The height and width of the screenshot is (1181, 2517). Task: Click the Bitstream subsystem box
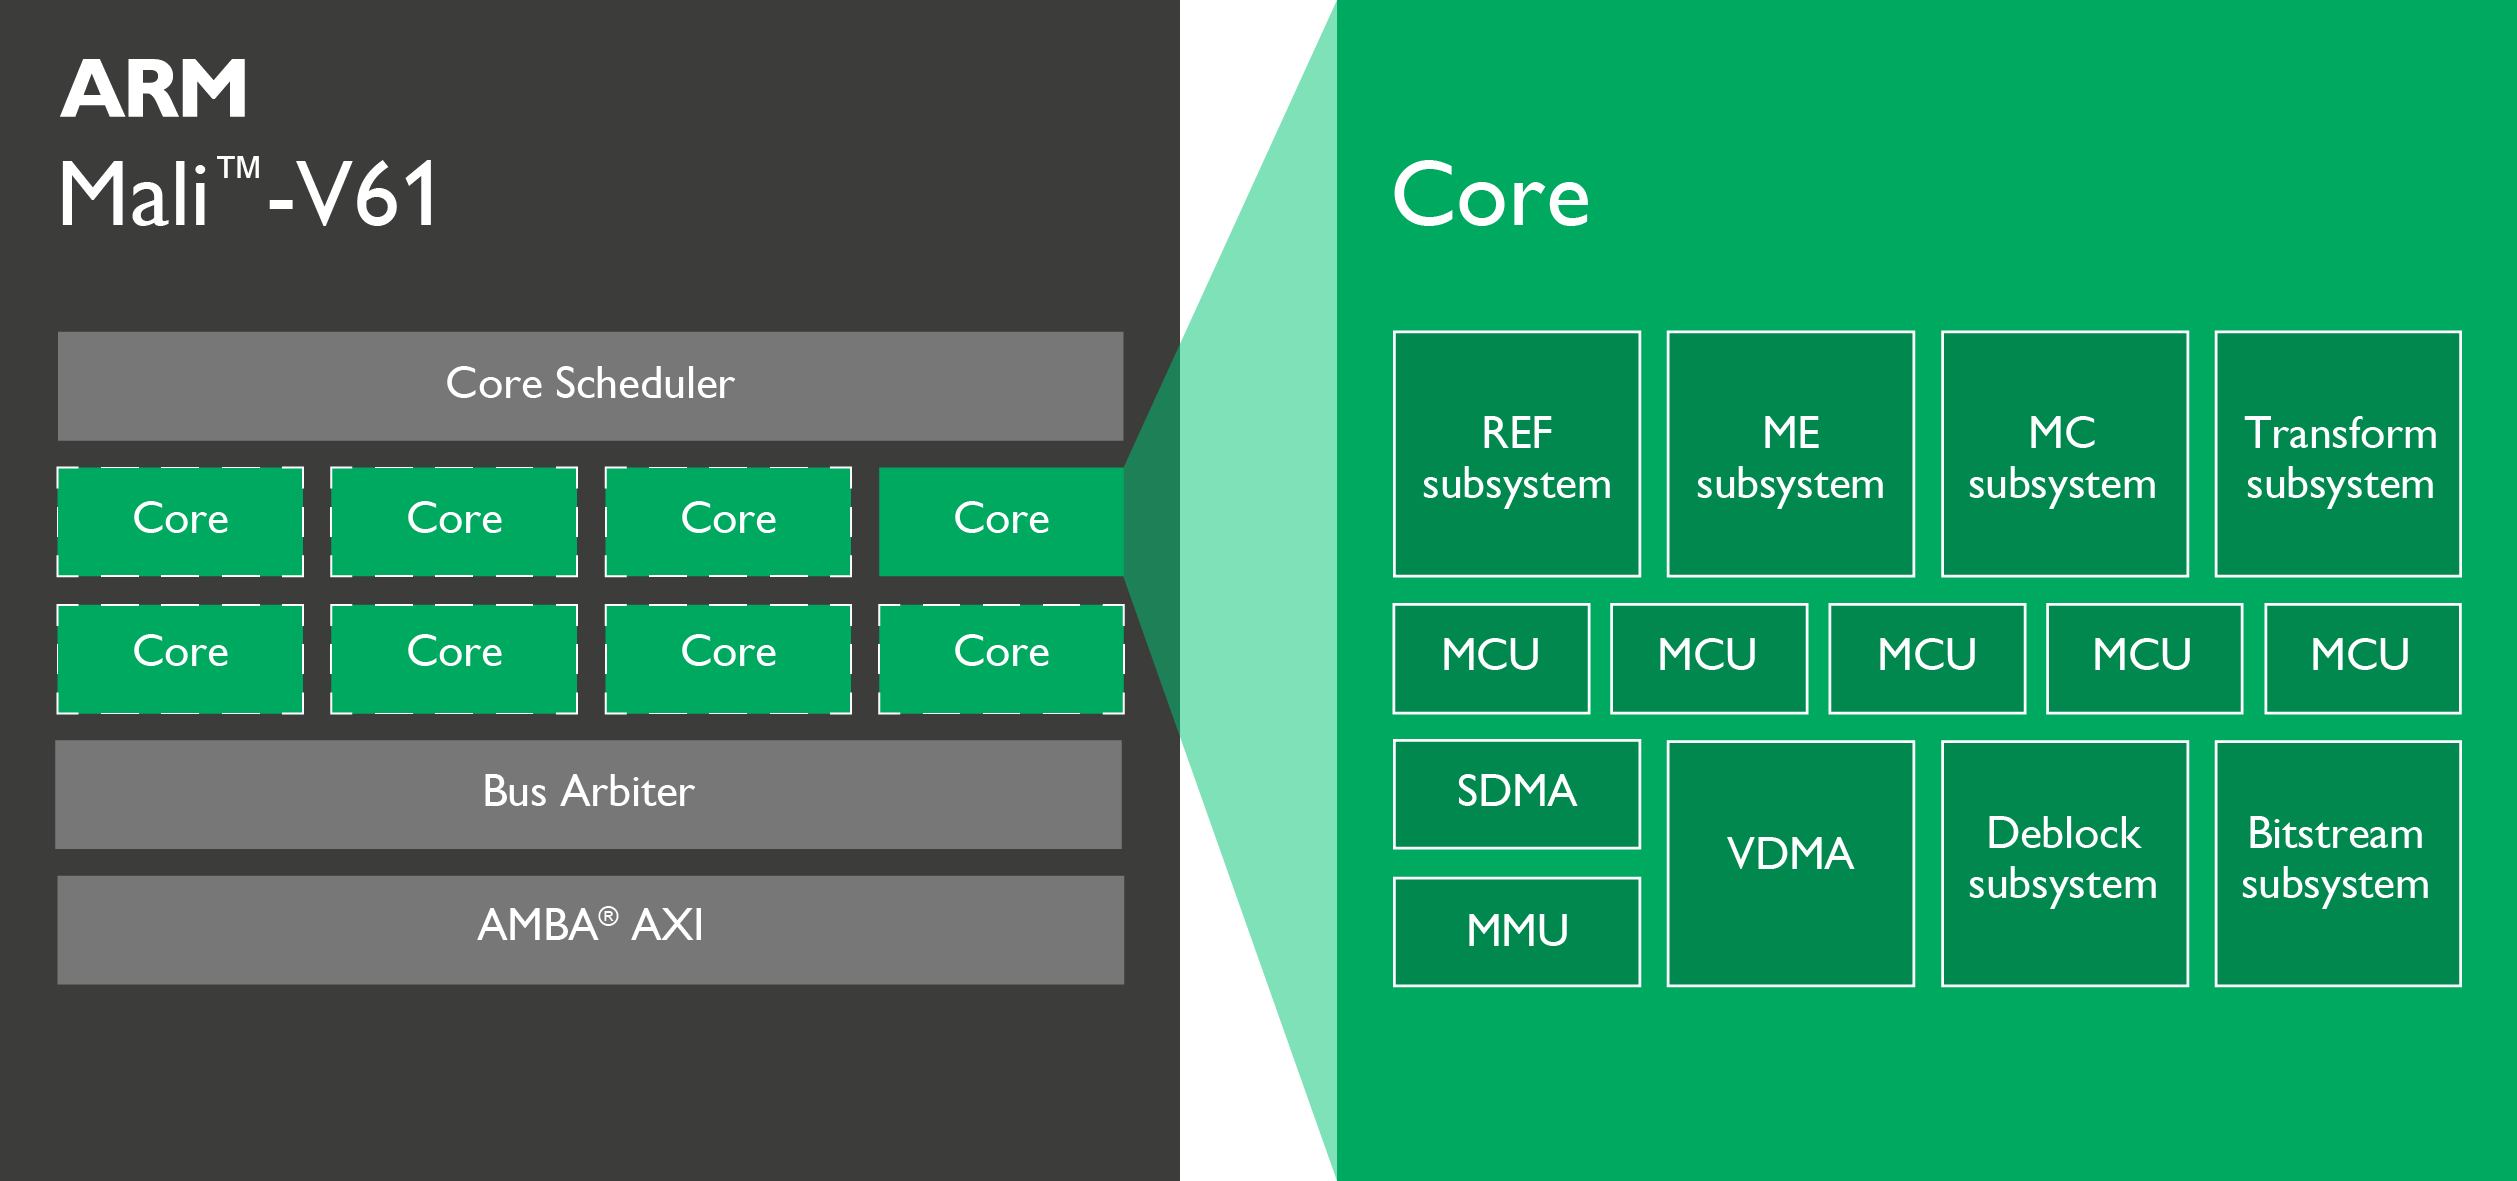coord(2338,862)
